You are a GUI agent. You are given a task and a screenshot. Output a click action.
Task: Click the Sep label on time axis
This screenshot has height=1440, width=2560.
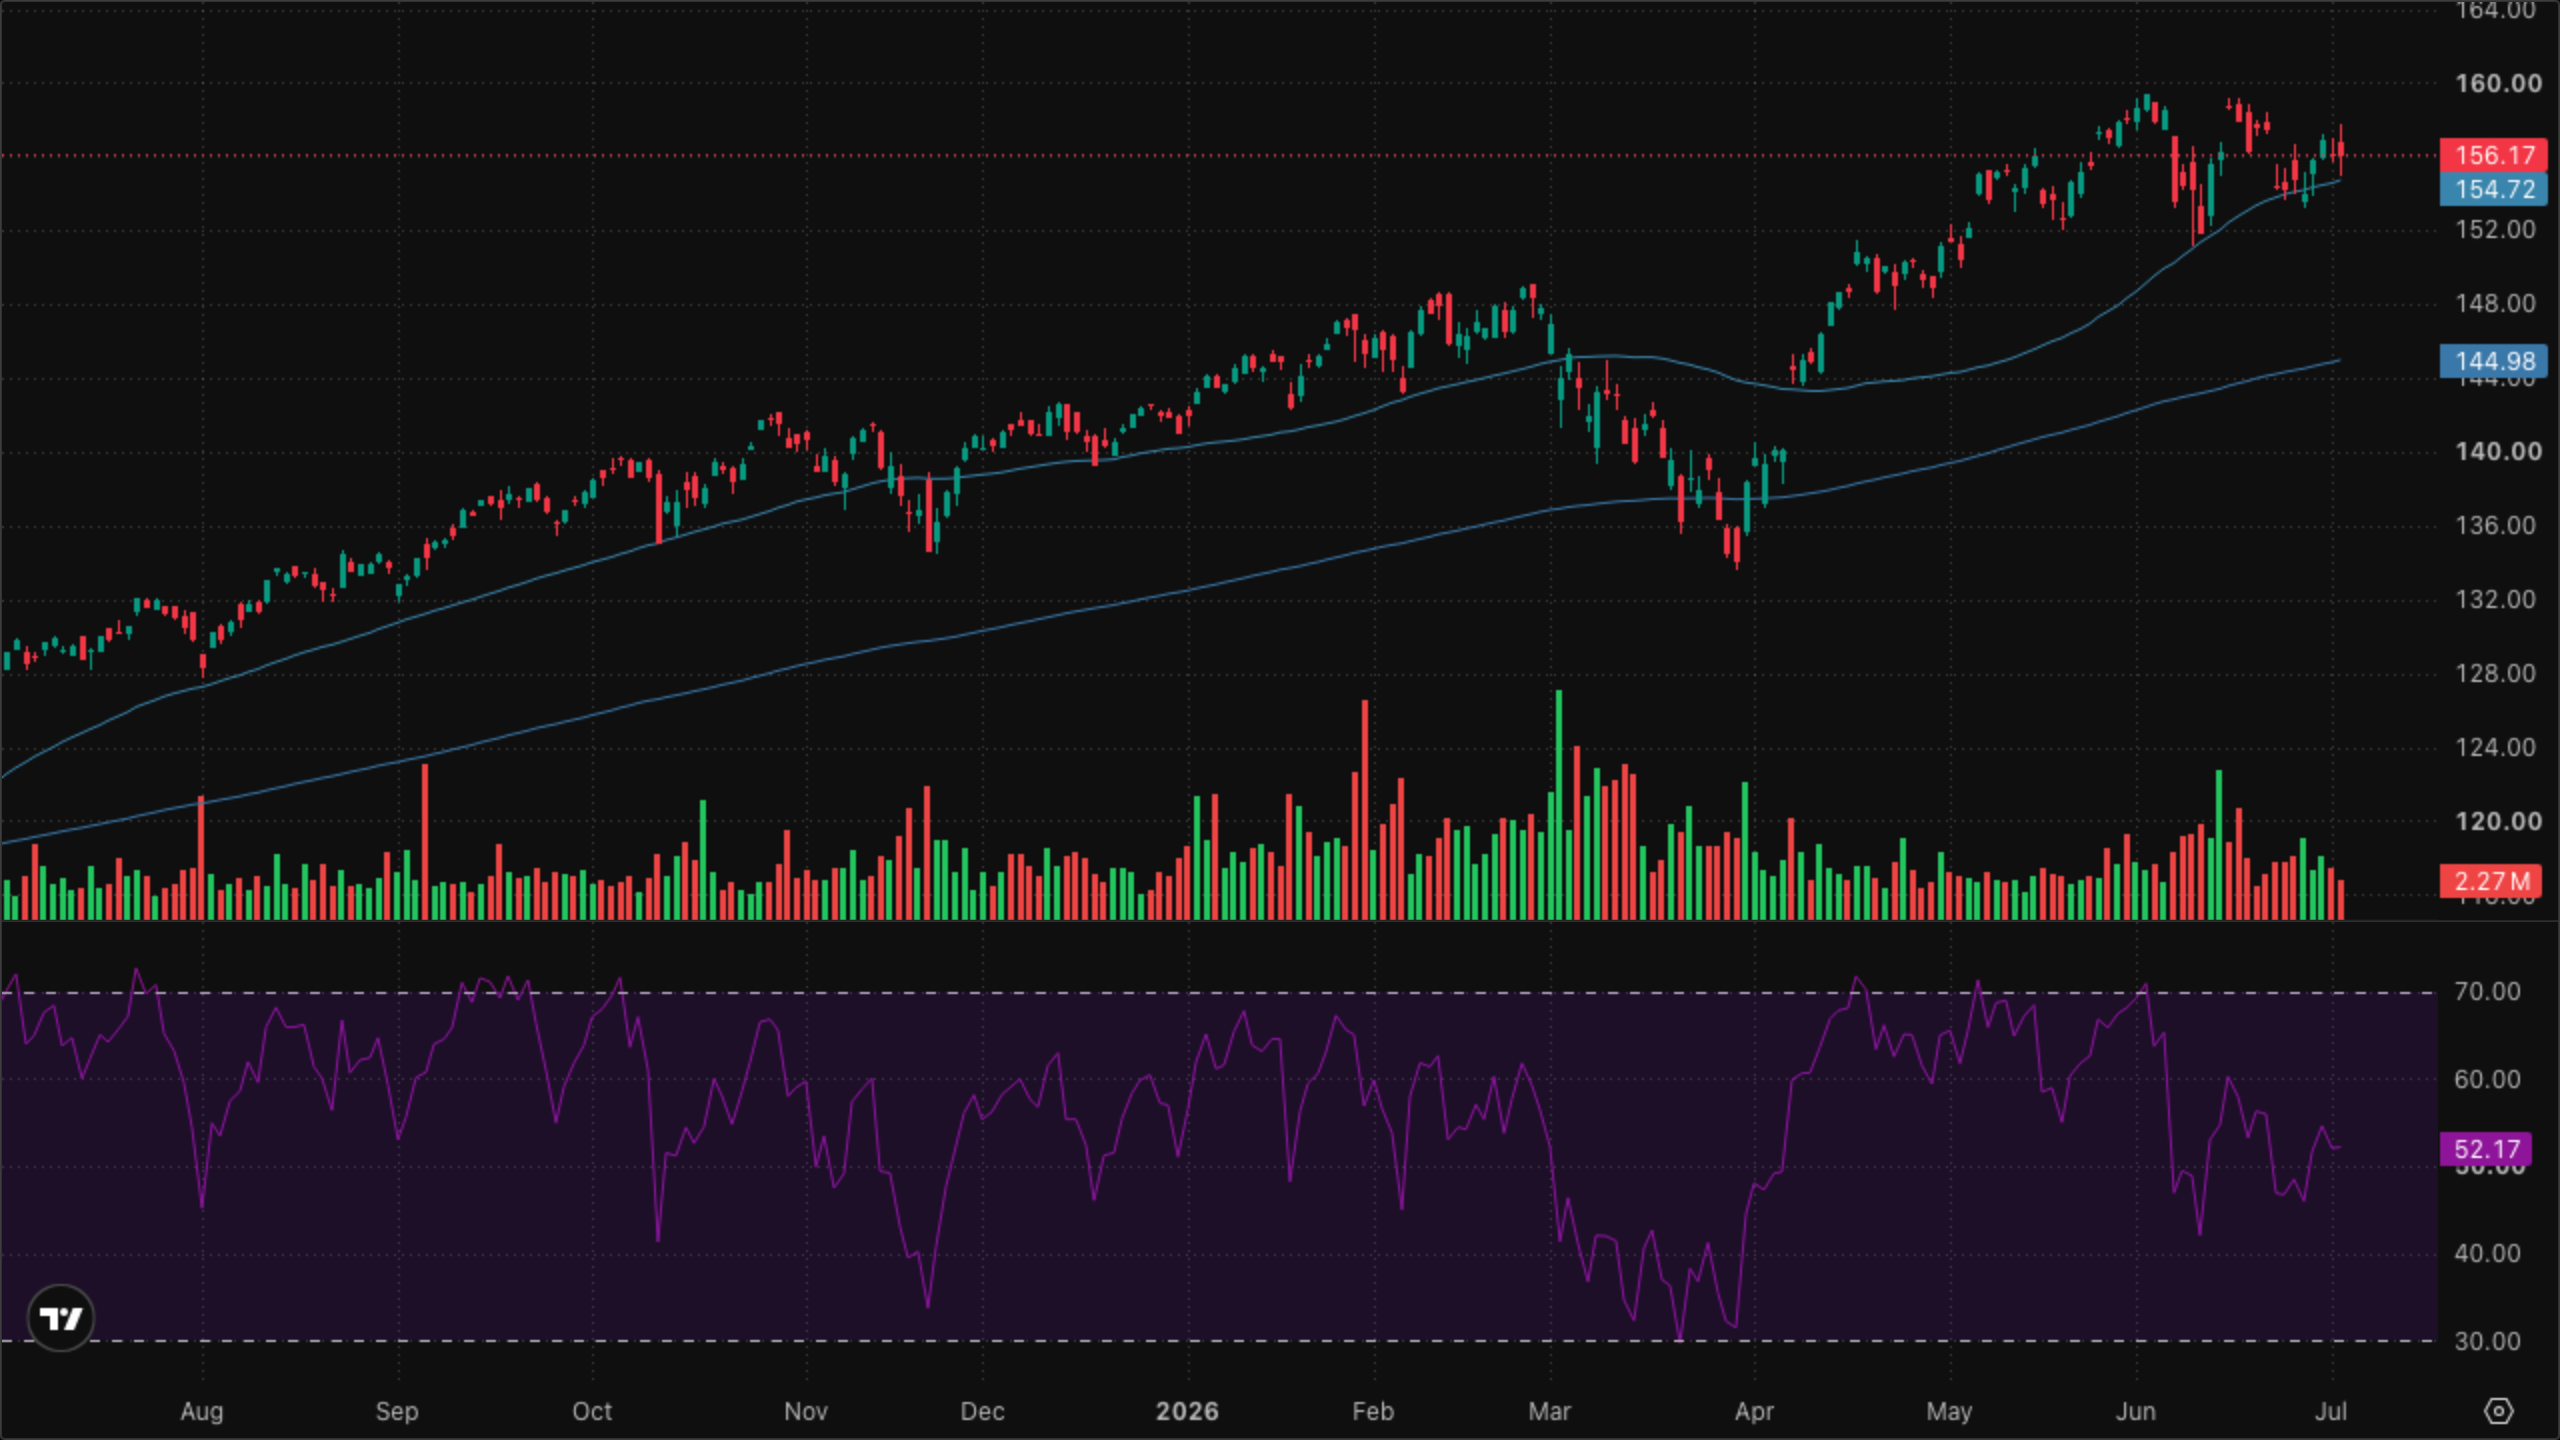coord(397,1412)
